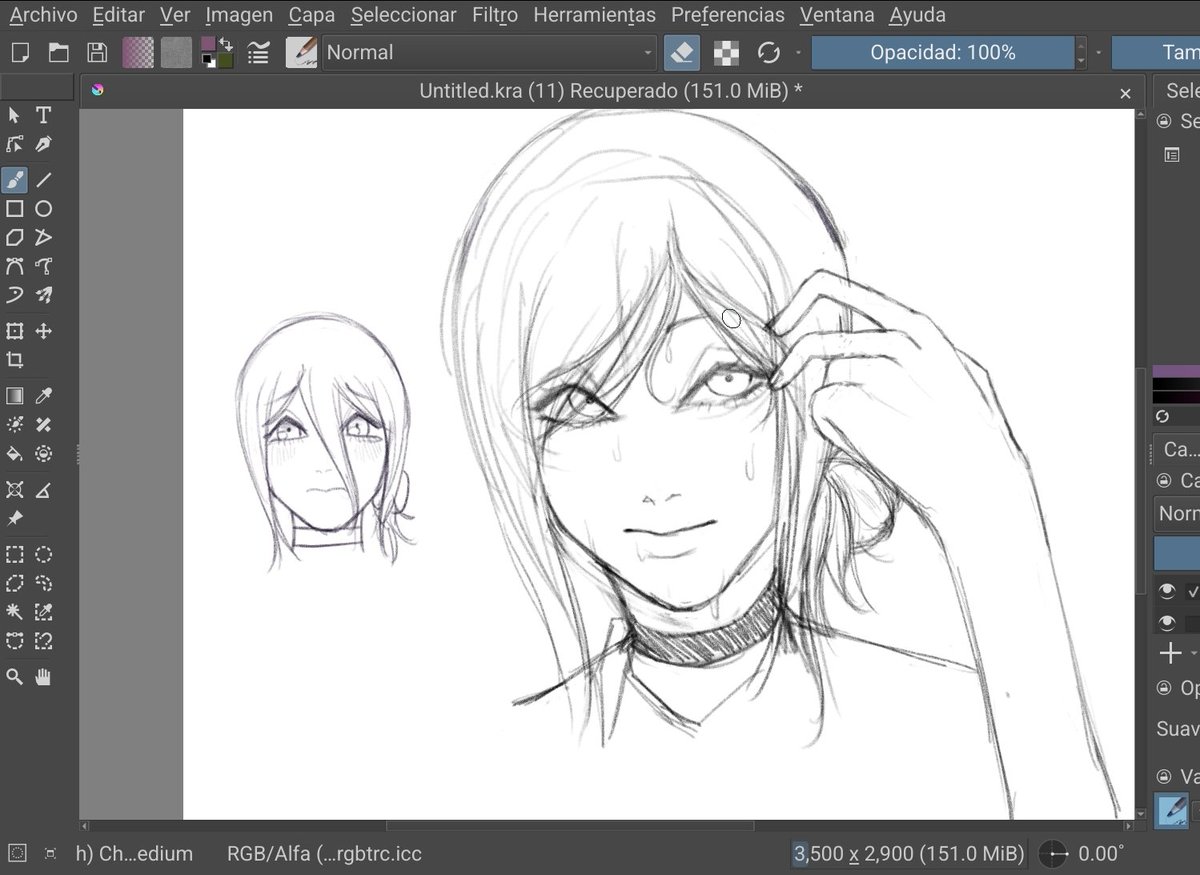Select the Colorize Mask tool
Screen dimensions: 1200x875
[15, 425]
